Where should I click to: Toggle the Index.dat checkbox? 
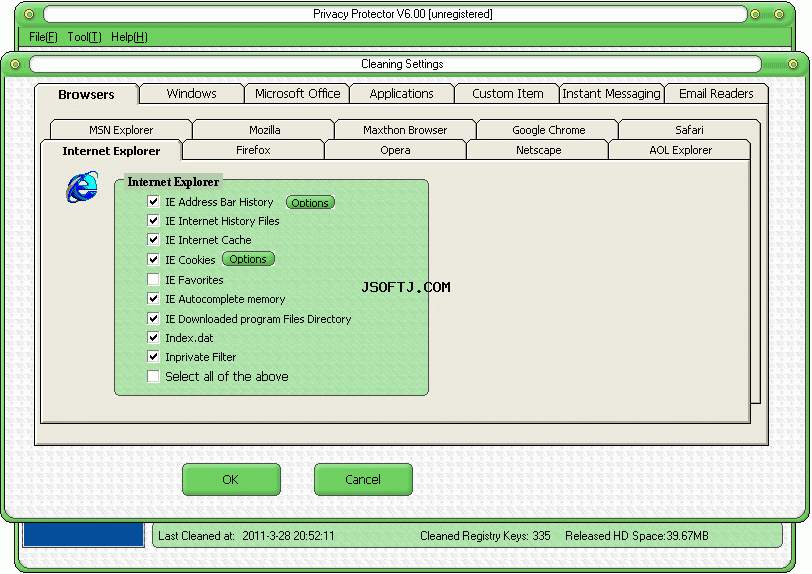[153, 338]
